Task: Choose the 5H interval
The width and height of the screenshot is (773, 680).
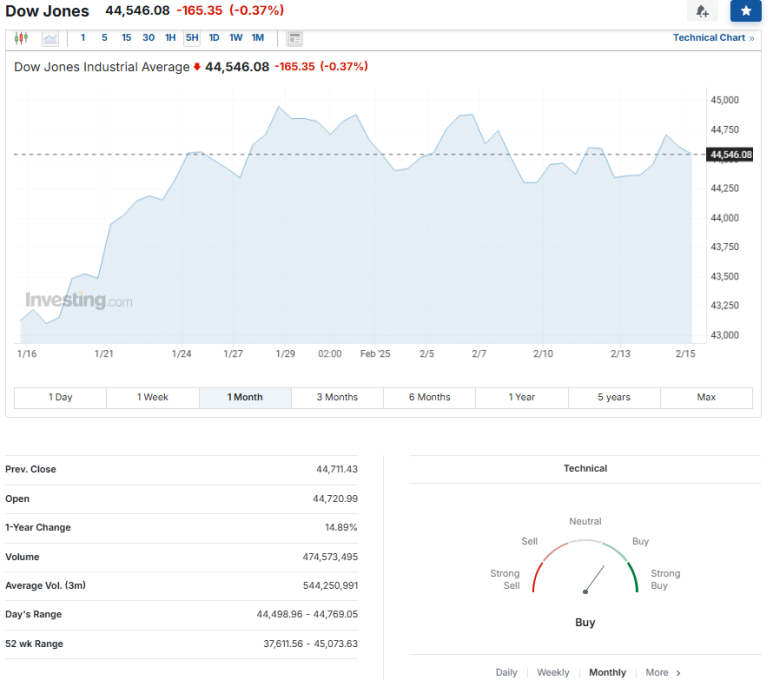Action: [192, 38]
